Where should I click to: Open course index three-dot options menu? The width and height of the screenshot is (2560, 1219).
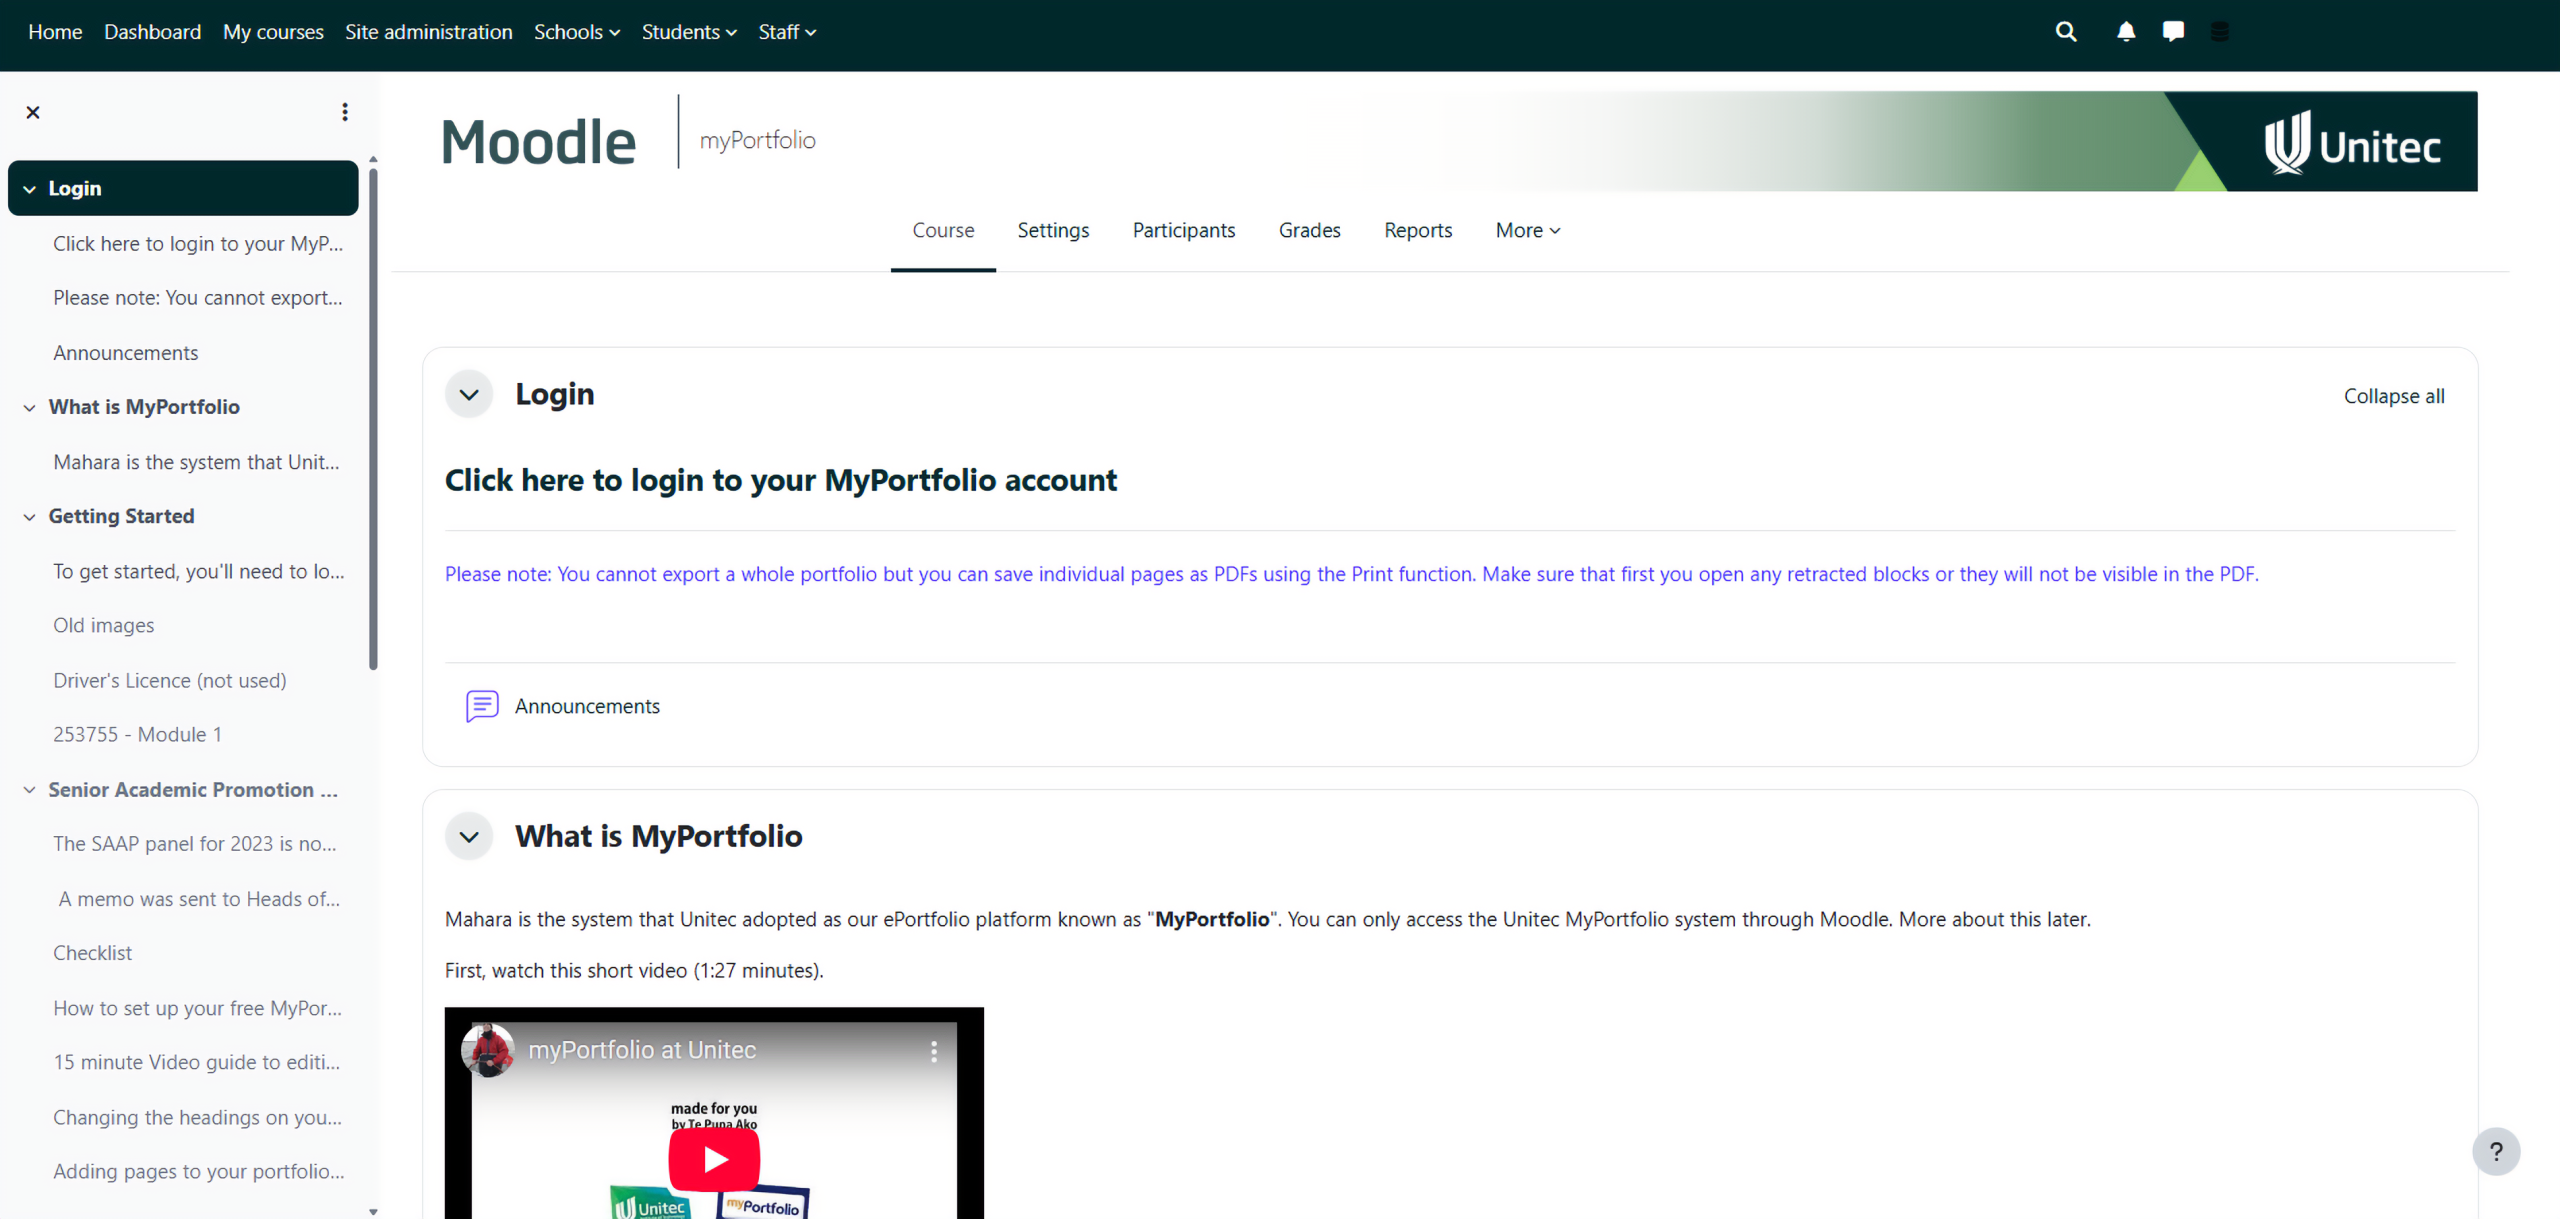click(345, 112)
